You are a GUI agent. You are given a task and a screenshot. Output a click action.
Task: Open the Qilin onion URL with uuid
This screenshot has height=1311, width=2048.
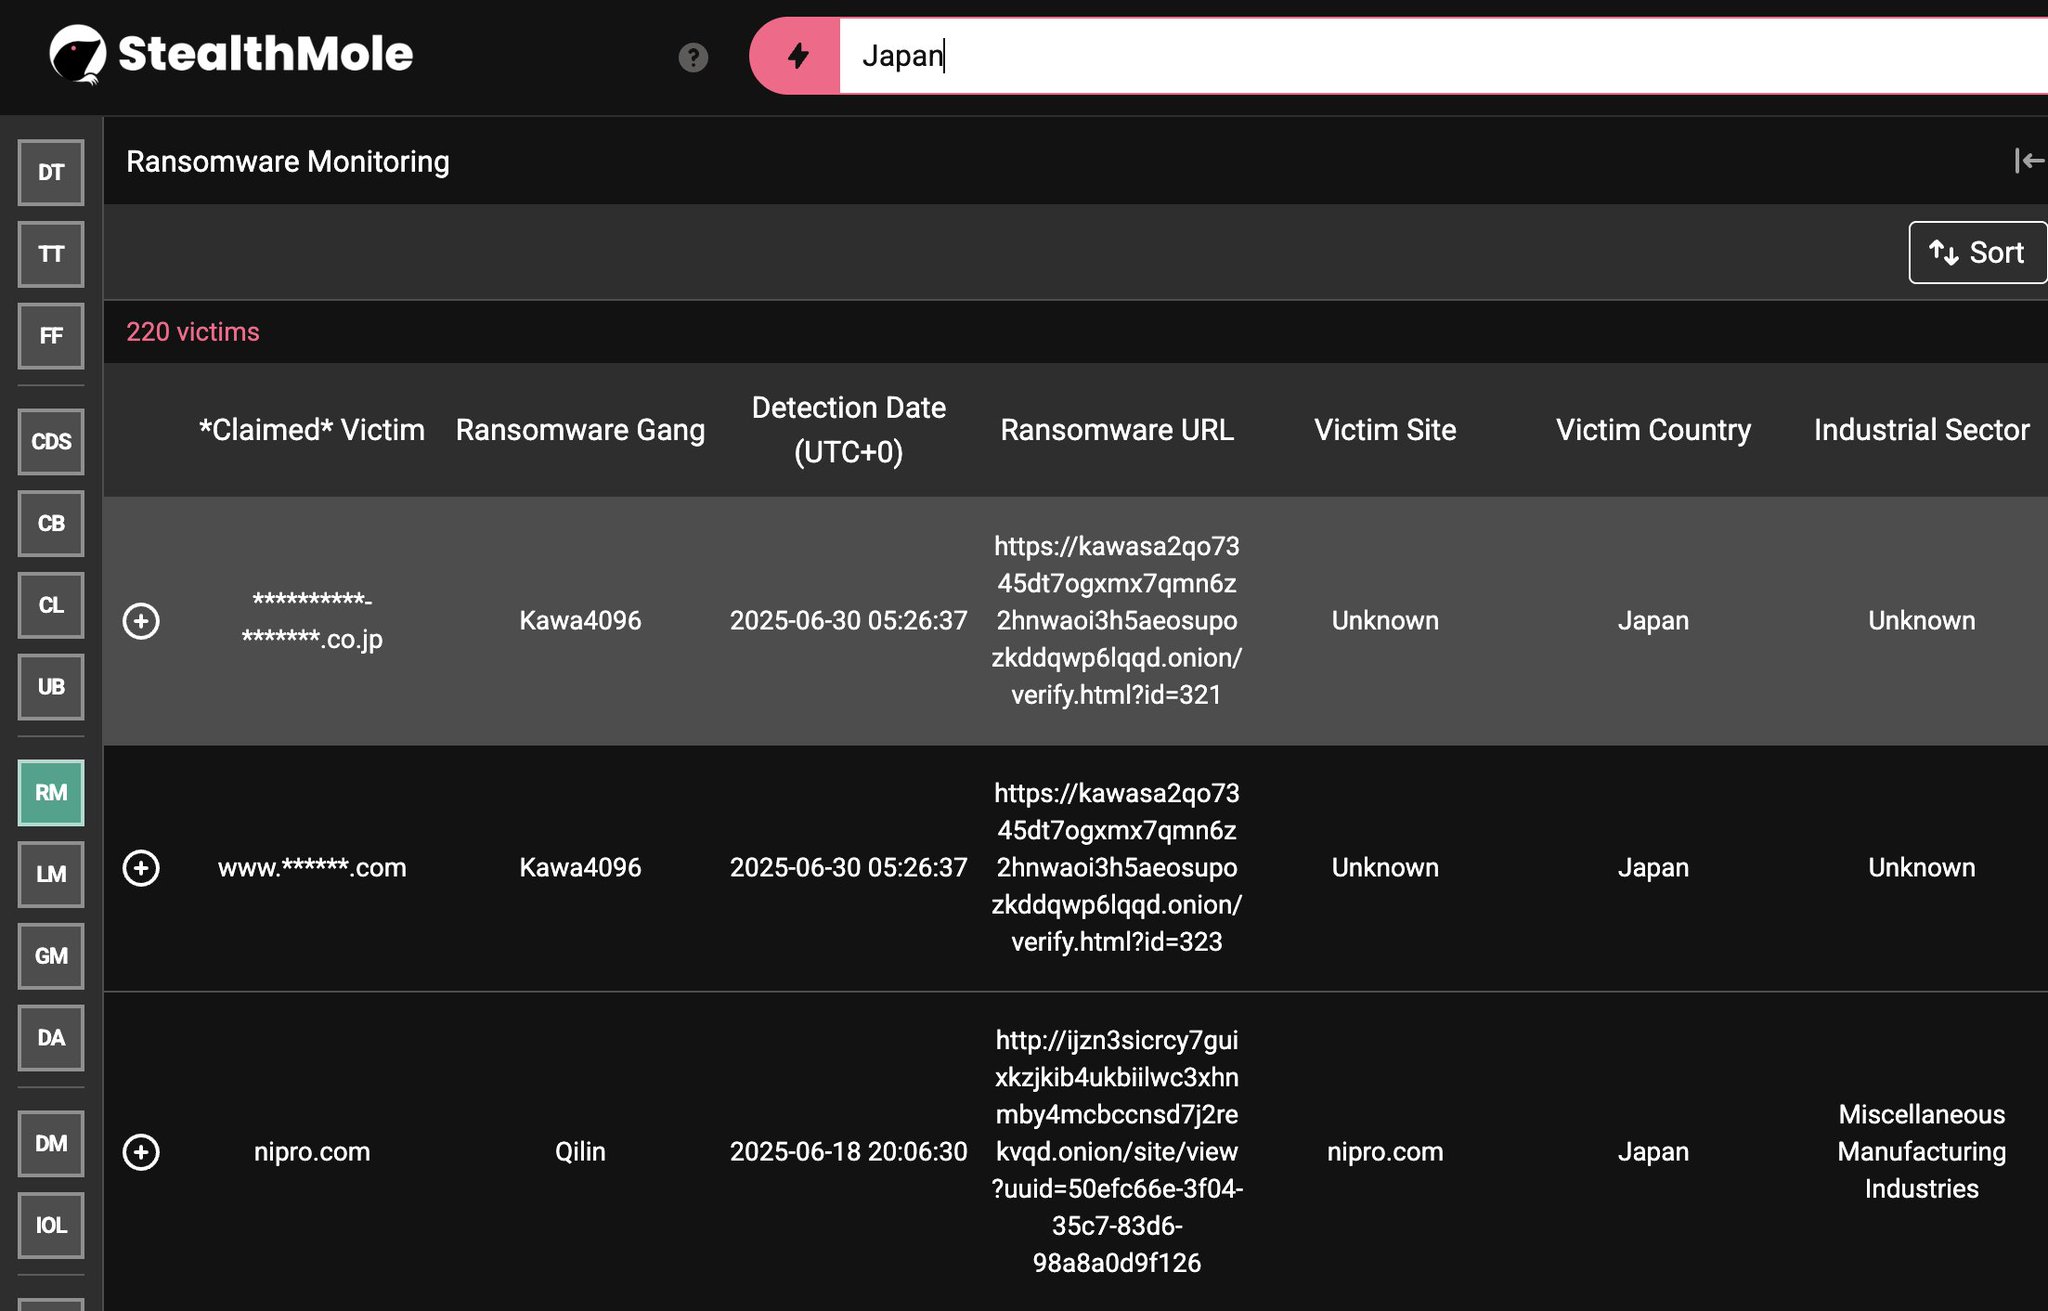pos(1117,1152)
